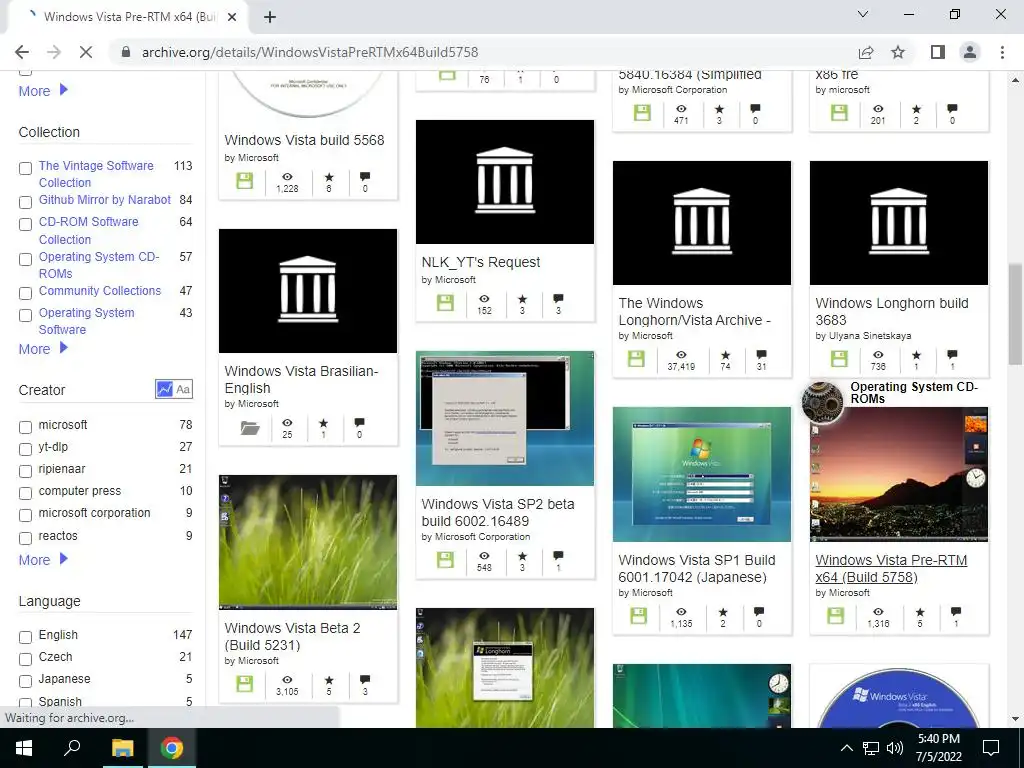
Task: Expand More under Creator filters
Action: 43,560
